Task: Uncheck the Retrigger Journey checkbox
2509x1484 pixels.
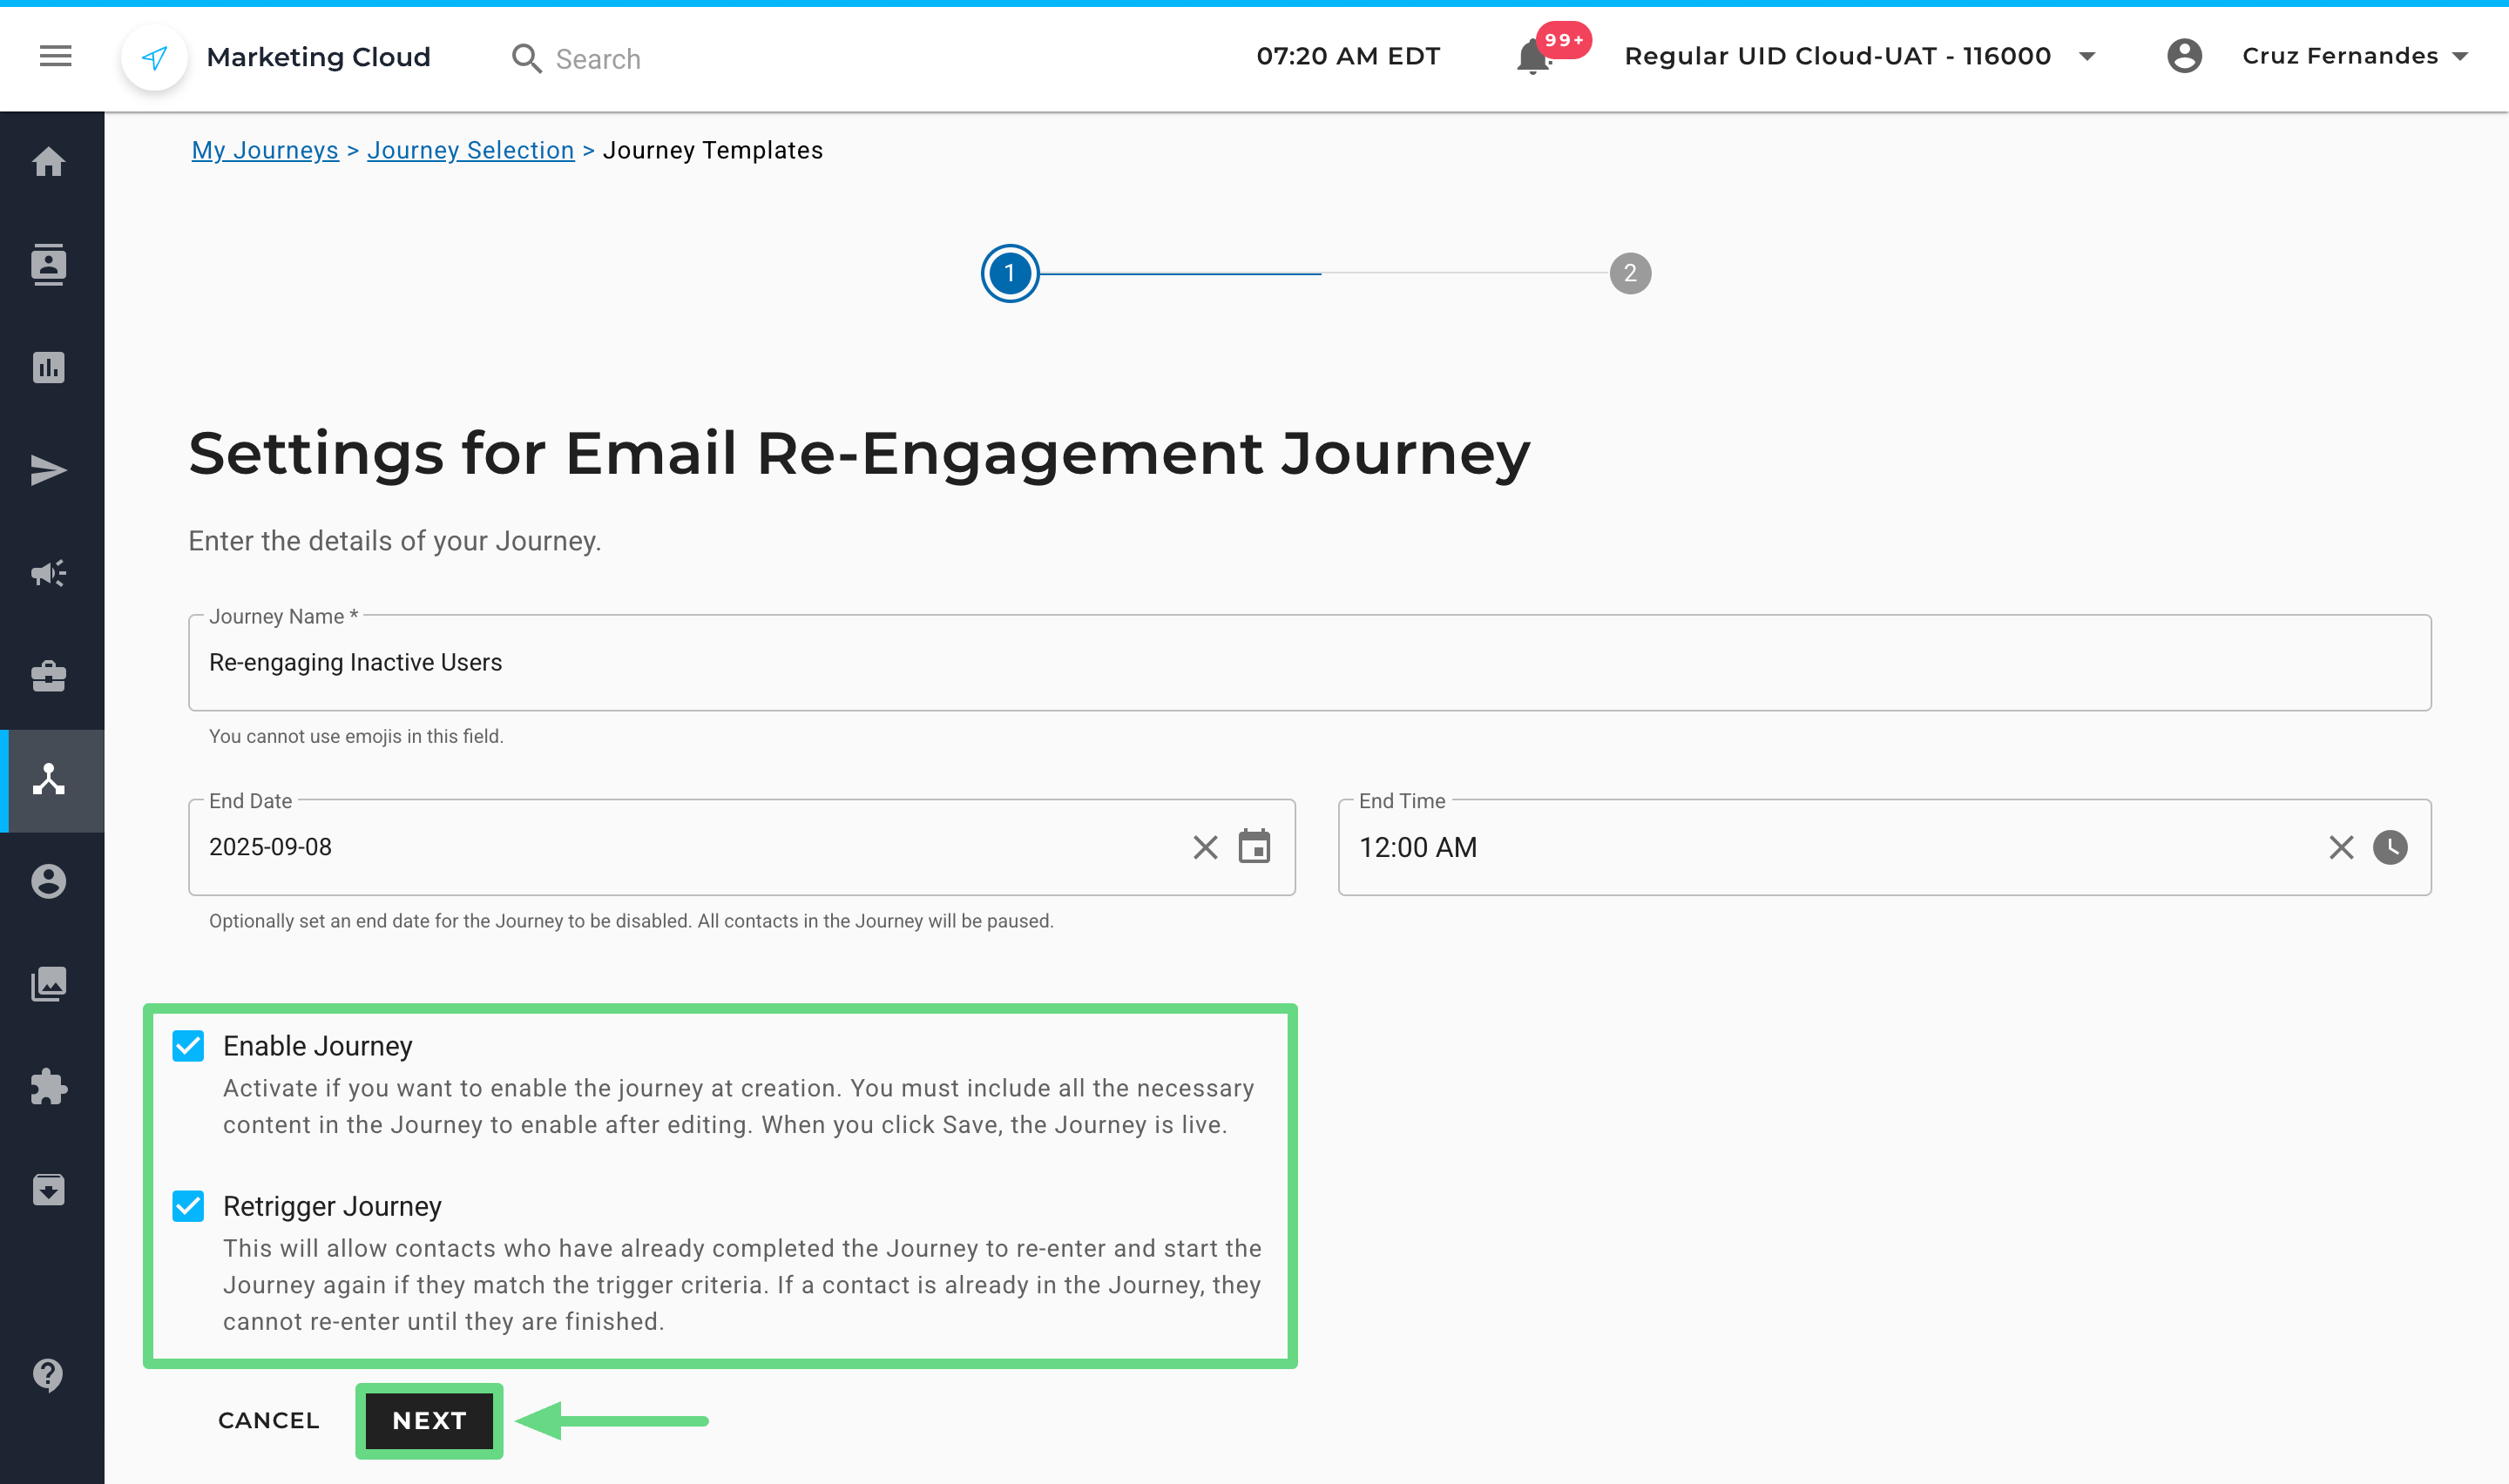Action: 188,1206
